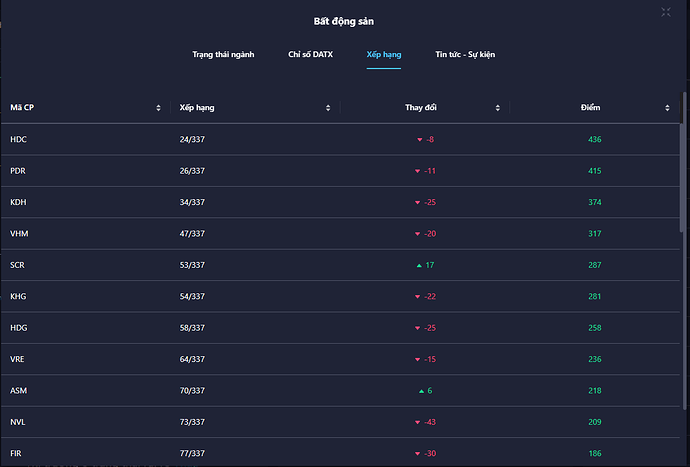Click the down arrow in HDC change
Image resolution: width=690 pixels, height=467 pixels.
coord(420,139)
